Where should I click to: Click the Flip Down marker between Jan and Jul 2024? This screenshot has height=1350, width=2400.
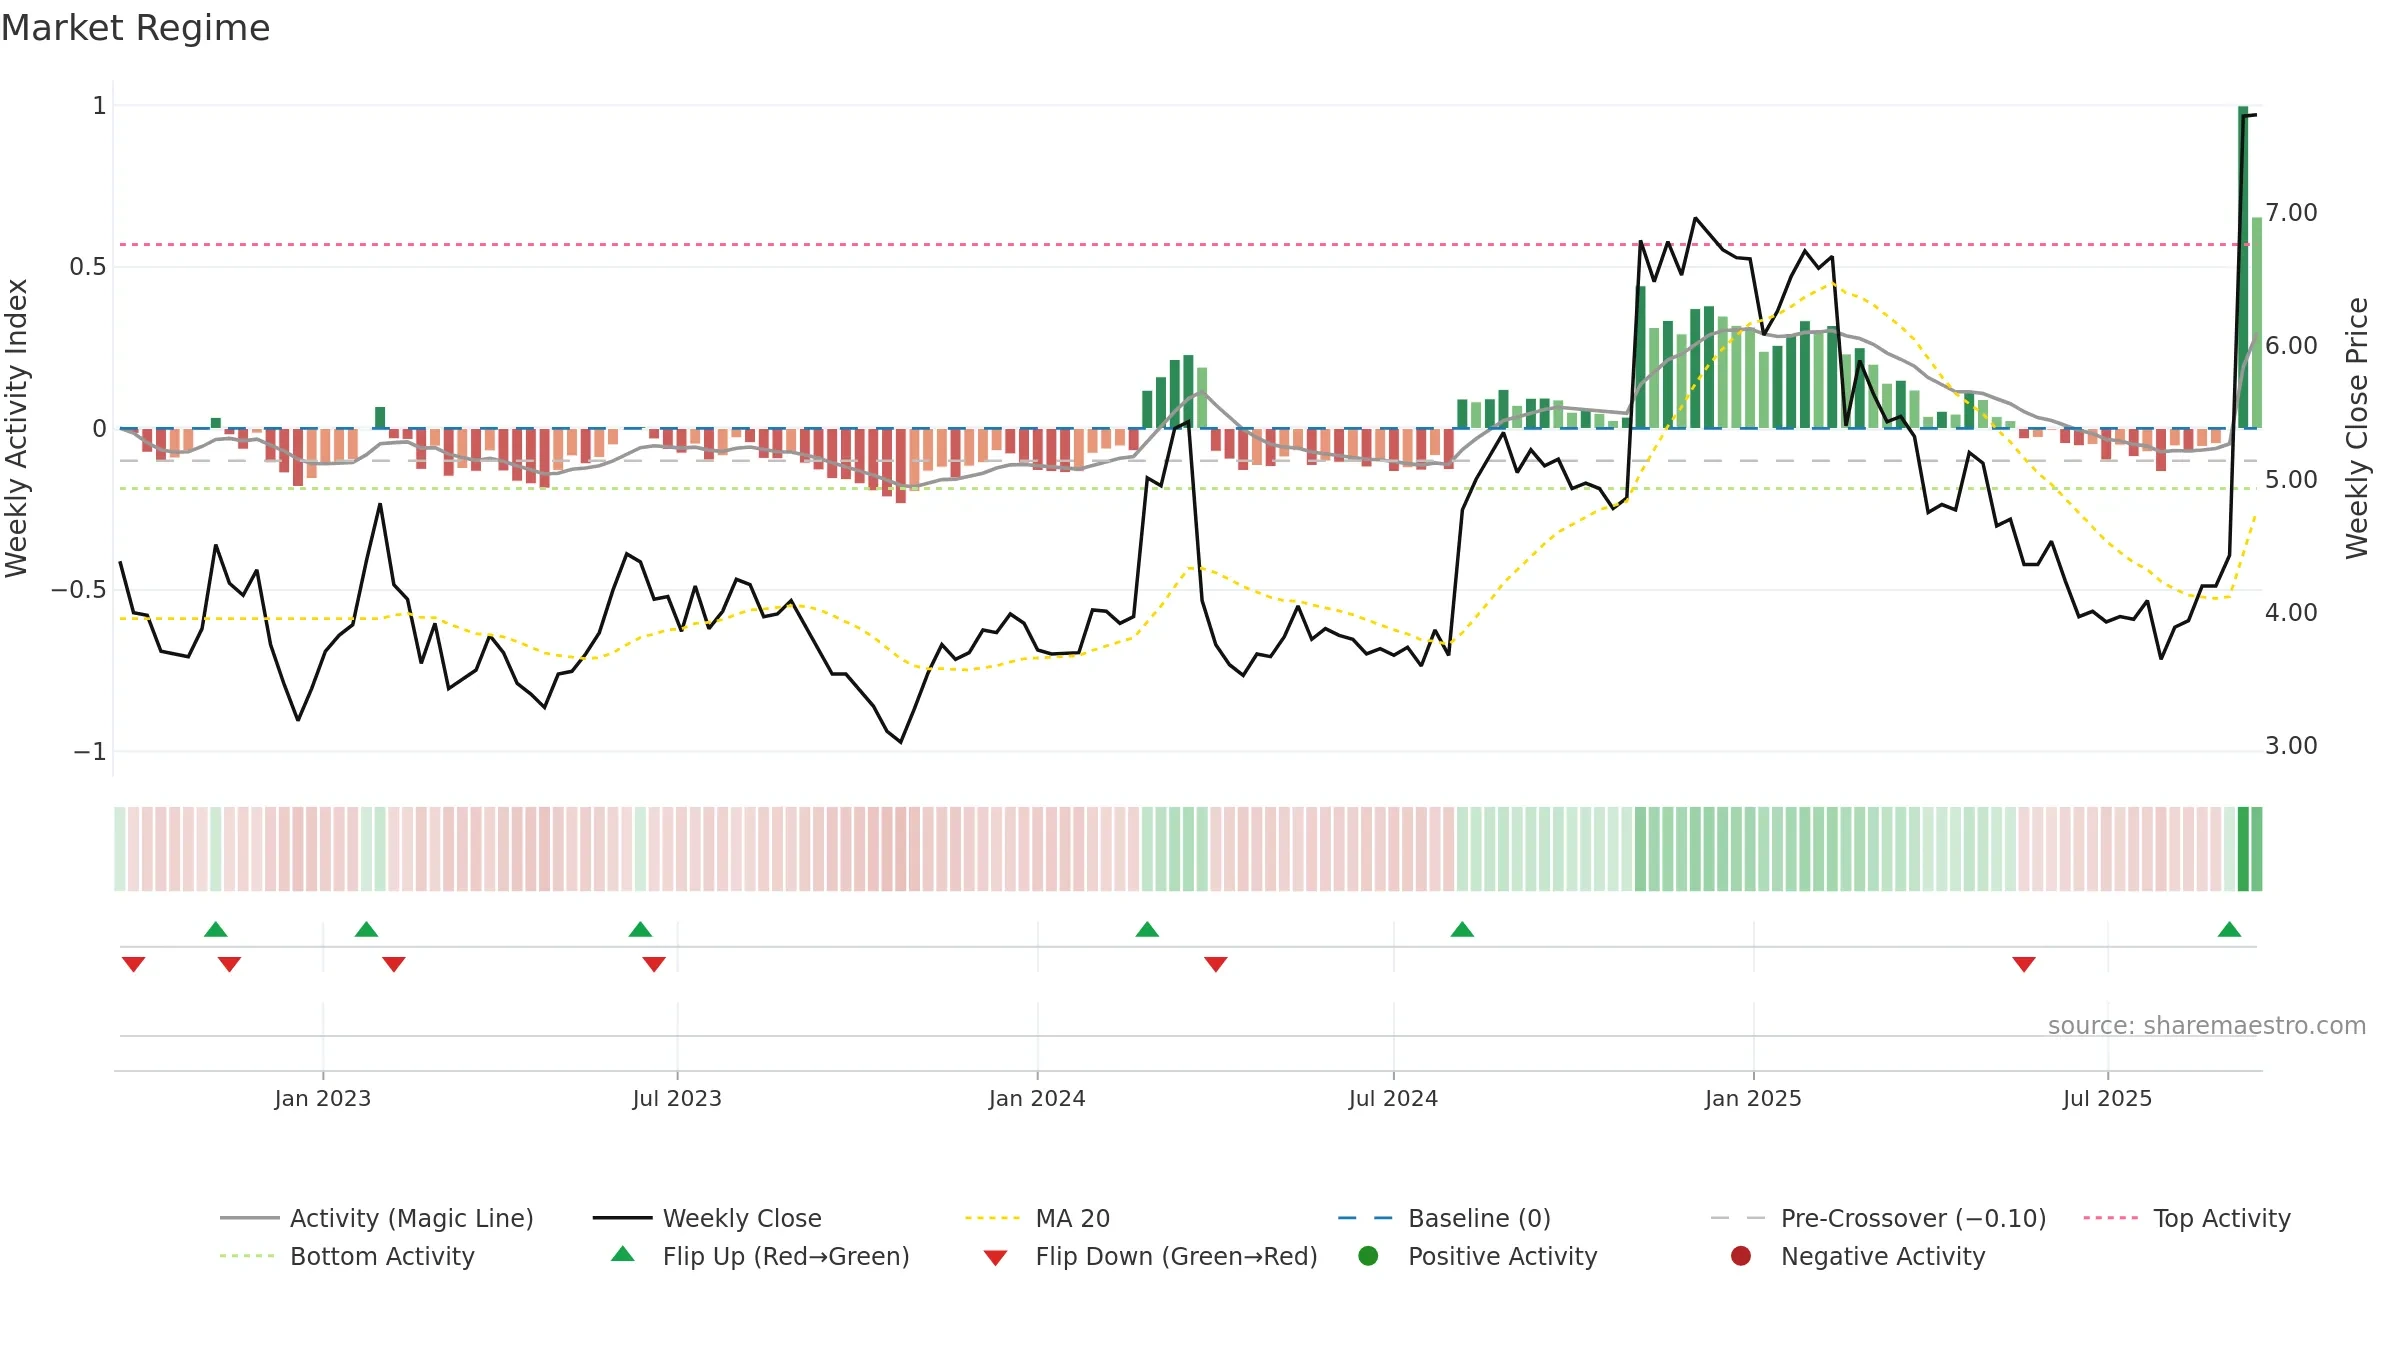[x=1216, y=964]
